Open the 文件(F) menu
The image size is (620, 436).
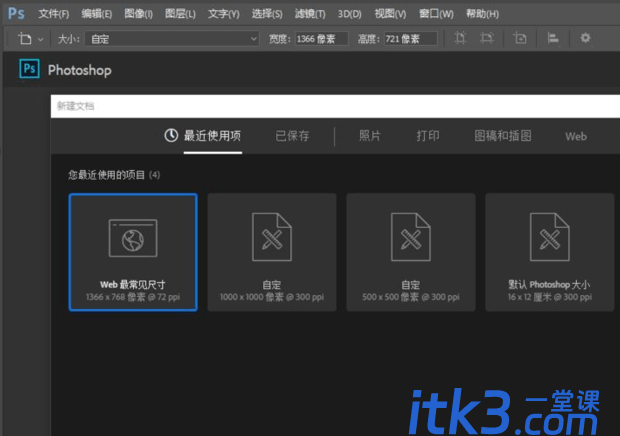[54, 14]
